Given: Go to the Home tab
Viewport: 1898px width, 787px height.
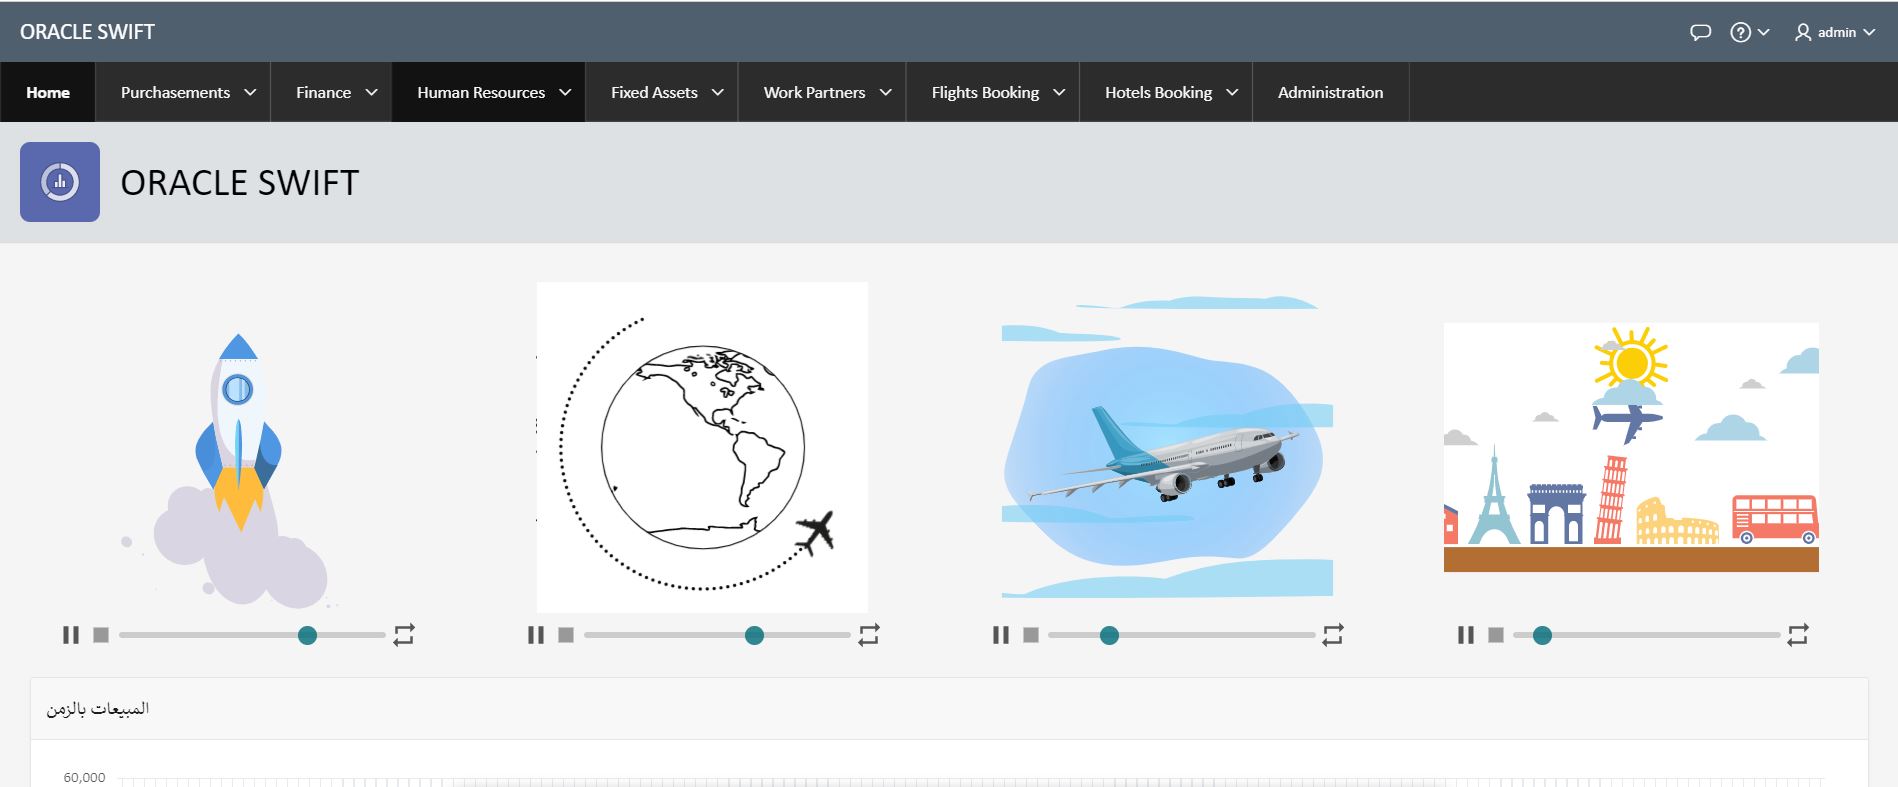Looking at the screenshot, I should [48, 92].
